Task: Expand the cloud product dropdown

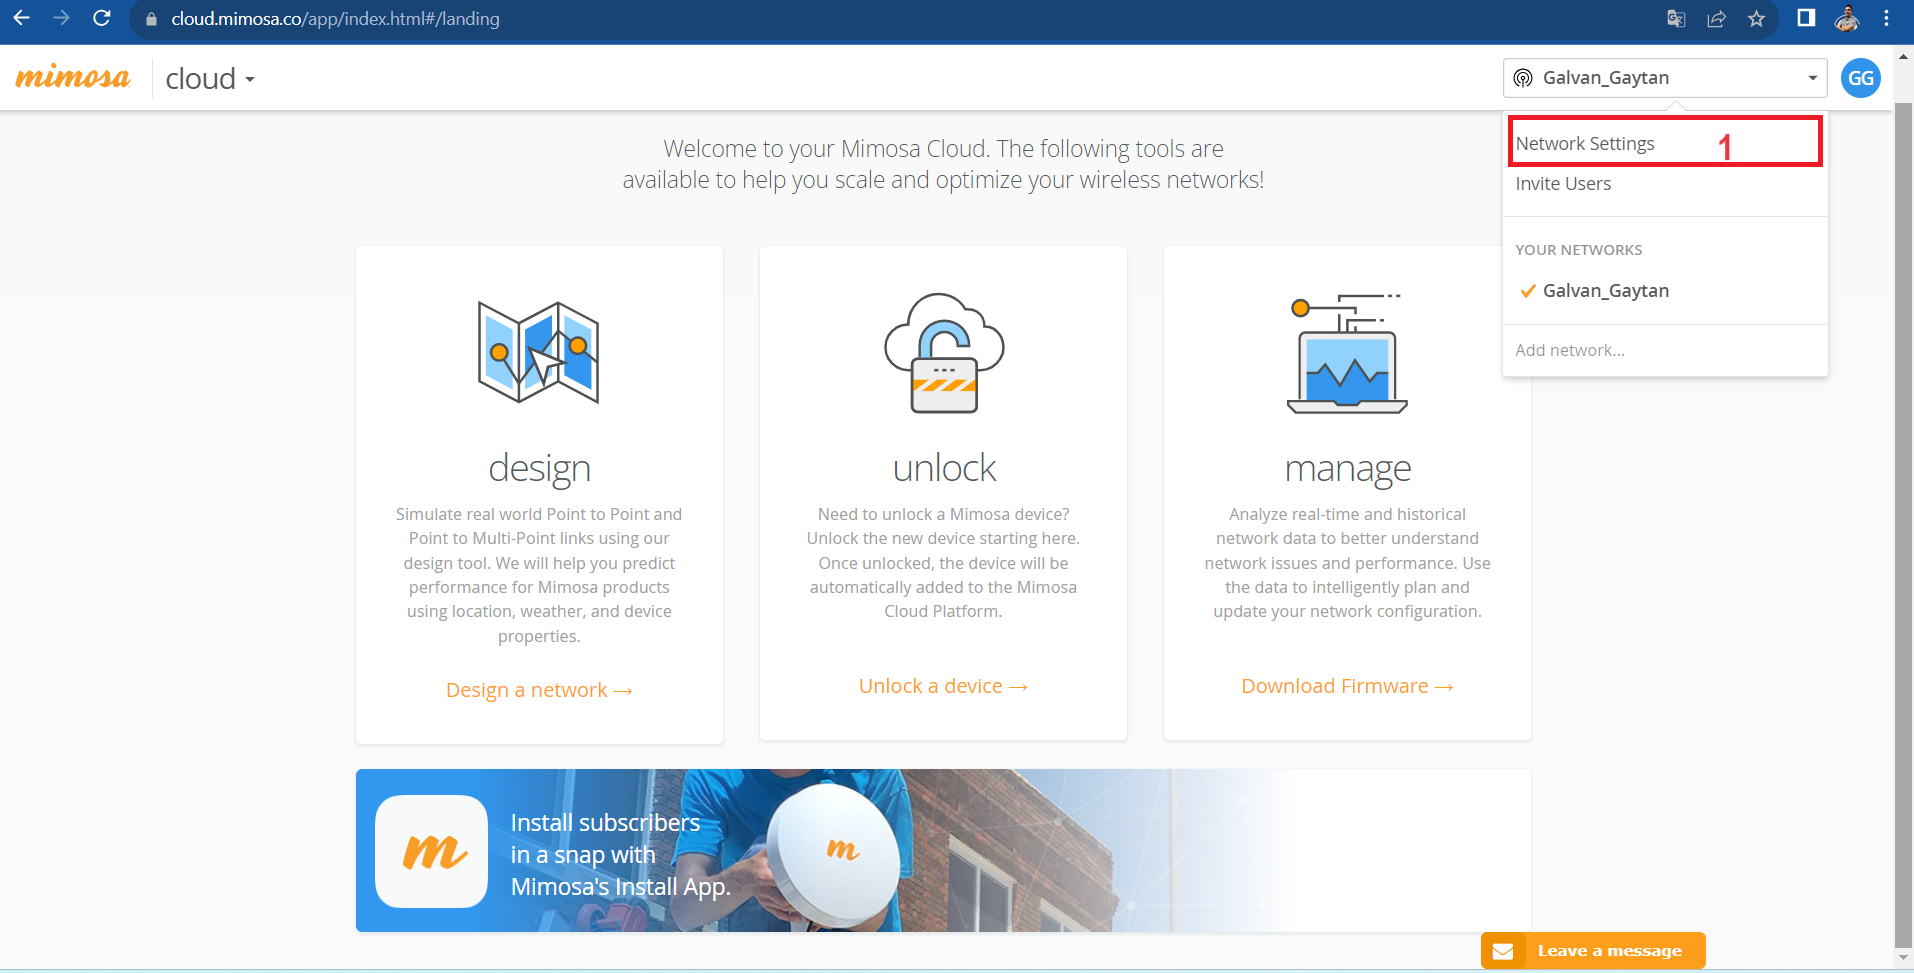Action: click(x=210, y=79)
